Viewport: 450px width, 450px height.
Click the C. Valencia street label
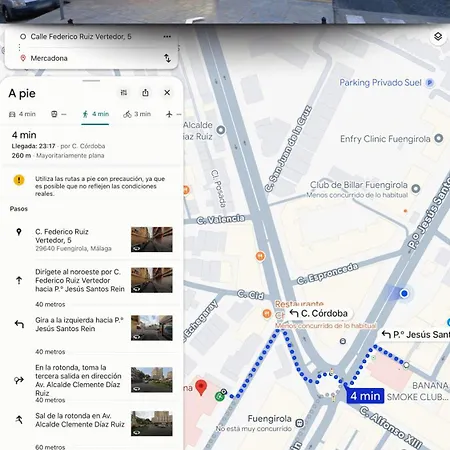coord(221,219)
